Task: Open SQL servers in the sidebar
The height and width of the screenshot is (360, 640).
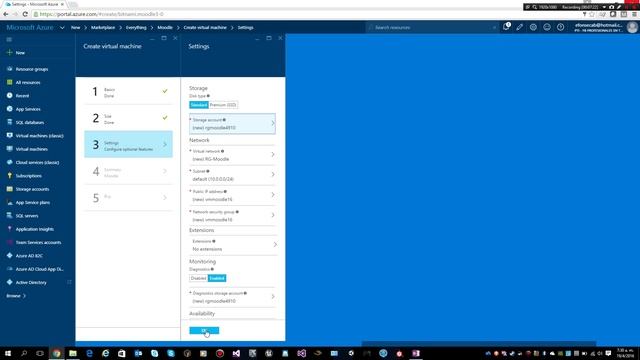Action: 27,216
